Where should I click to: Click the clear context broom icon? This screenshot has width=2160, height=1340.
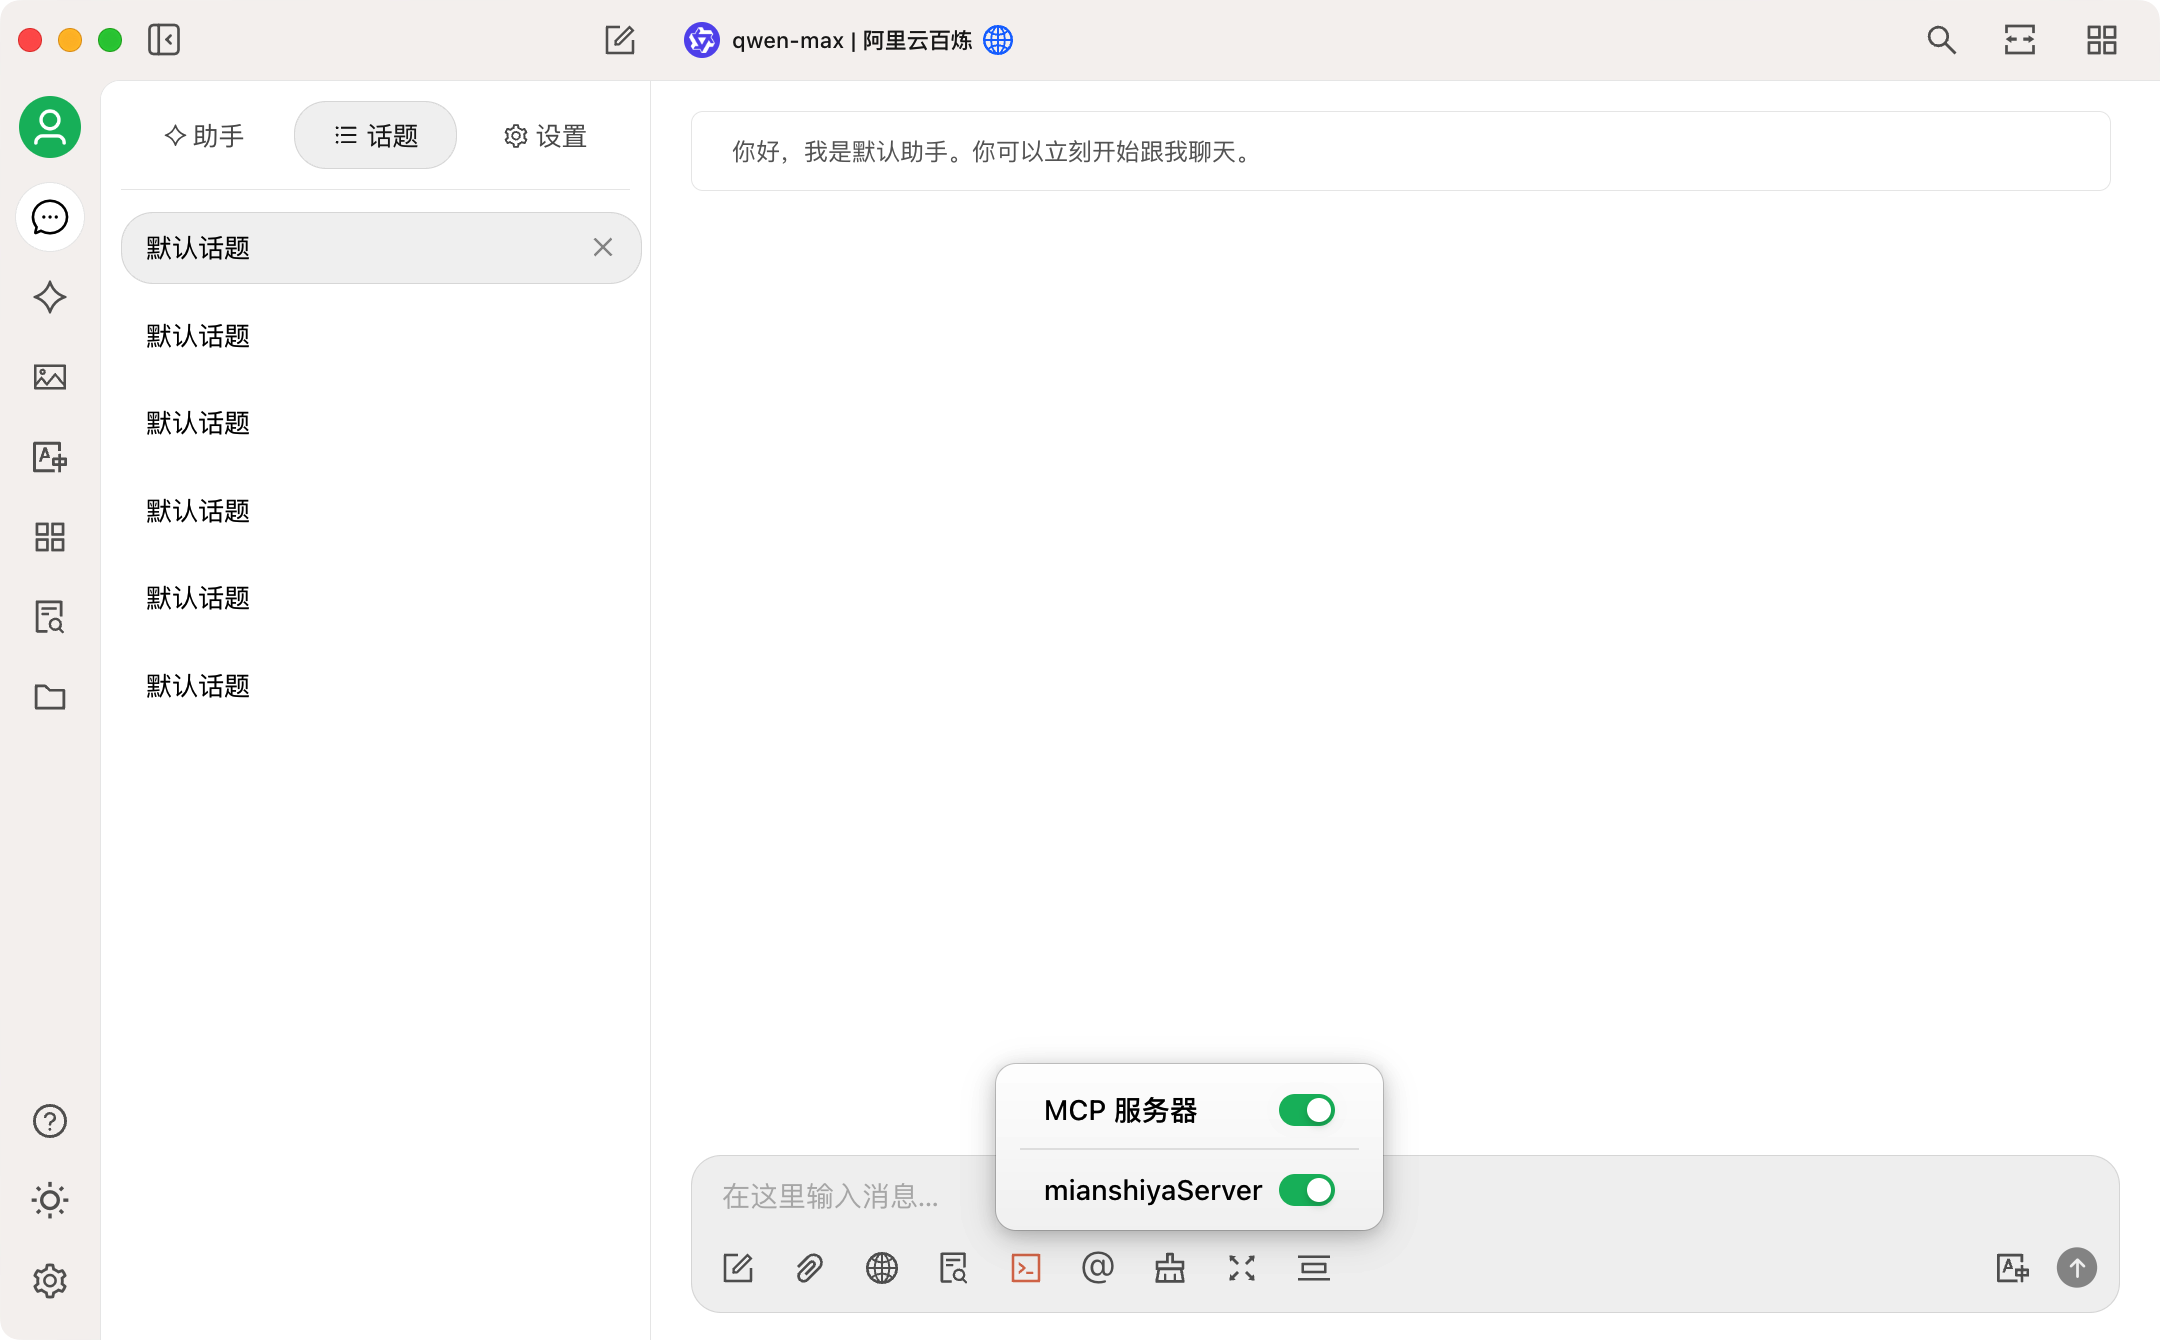pyautogui.click(x=1169, y=1268)
